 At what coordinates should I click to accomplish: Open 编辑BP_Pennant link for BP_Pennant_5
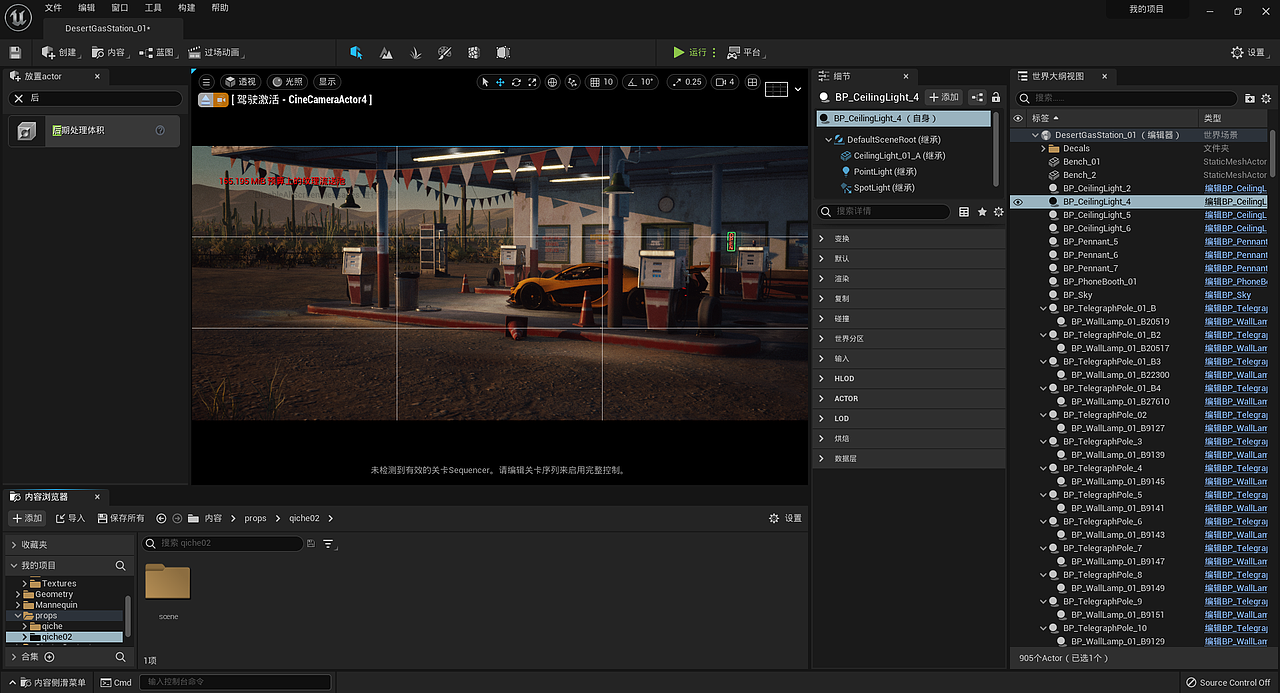point(1236,242)
